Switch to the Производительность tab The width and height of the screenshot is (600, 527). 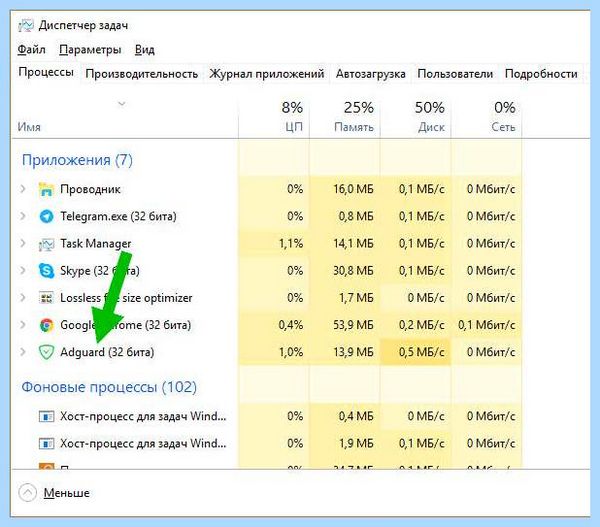pyautogui.click(x=142, y=73)
